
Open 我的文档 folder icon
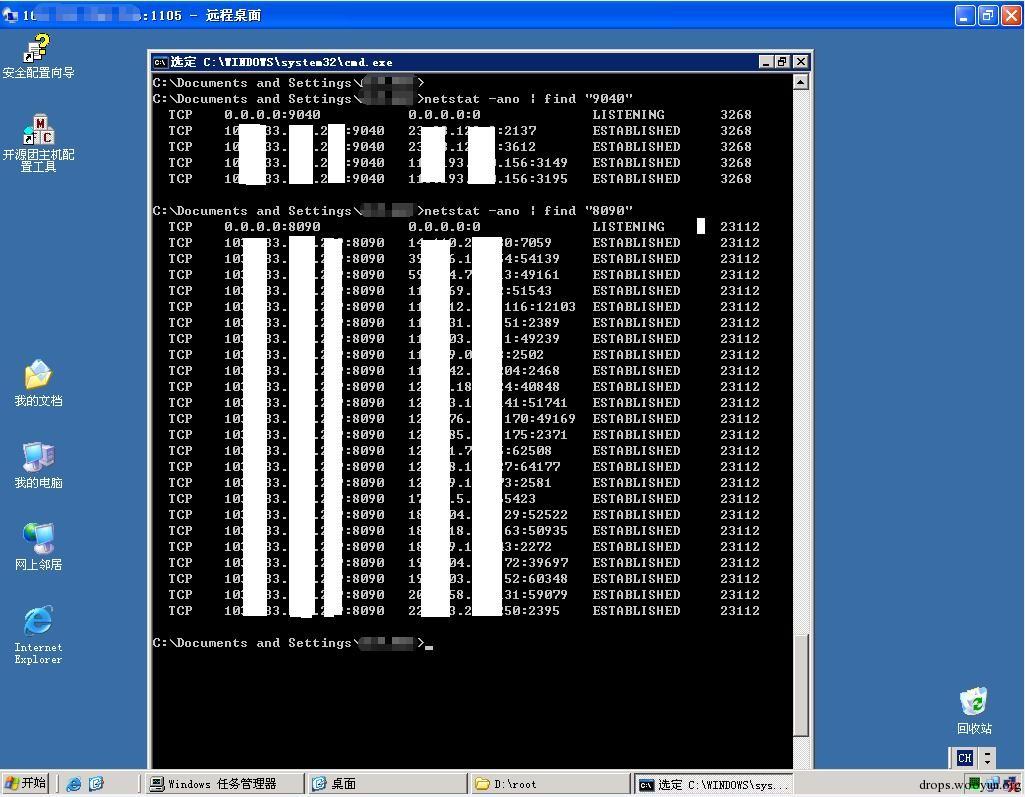tap(38, 376)
